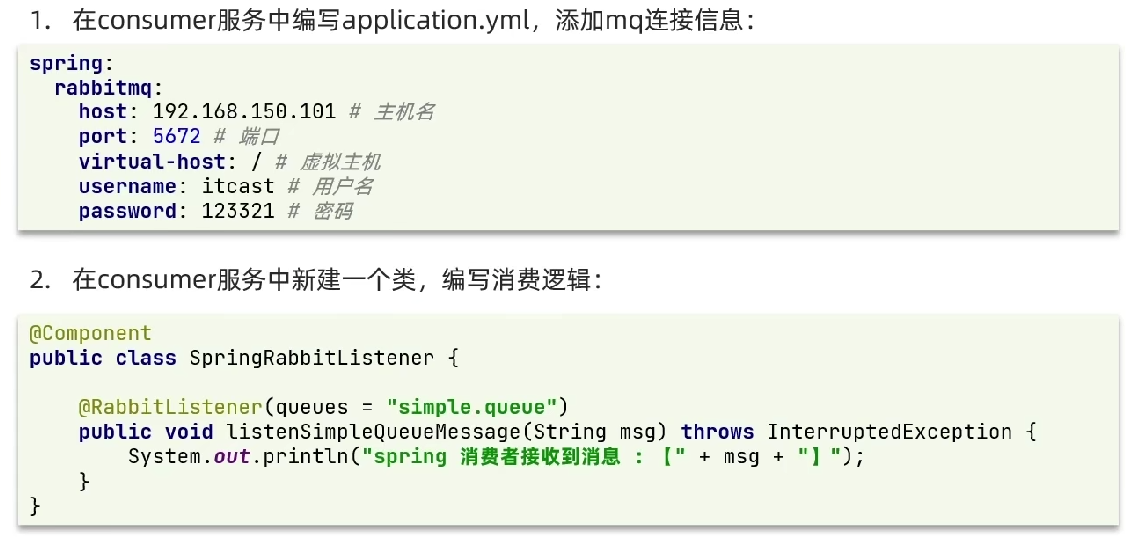Click the username value itcast
1147x544 pixels.
click(x=237, y=186)
